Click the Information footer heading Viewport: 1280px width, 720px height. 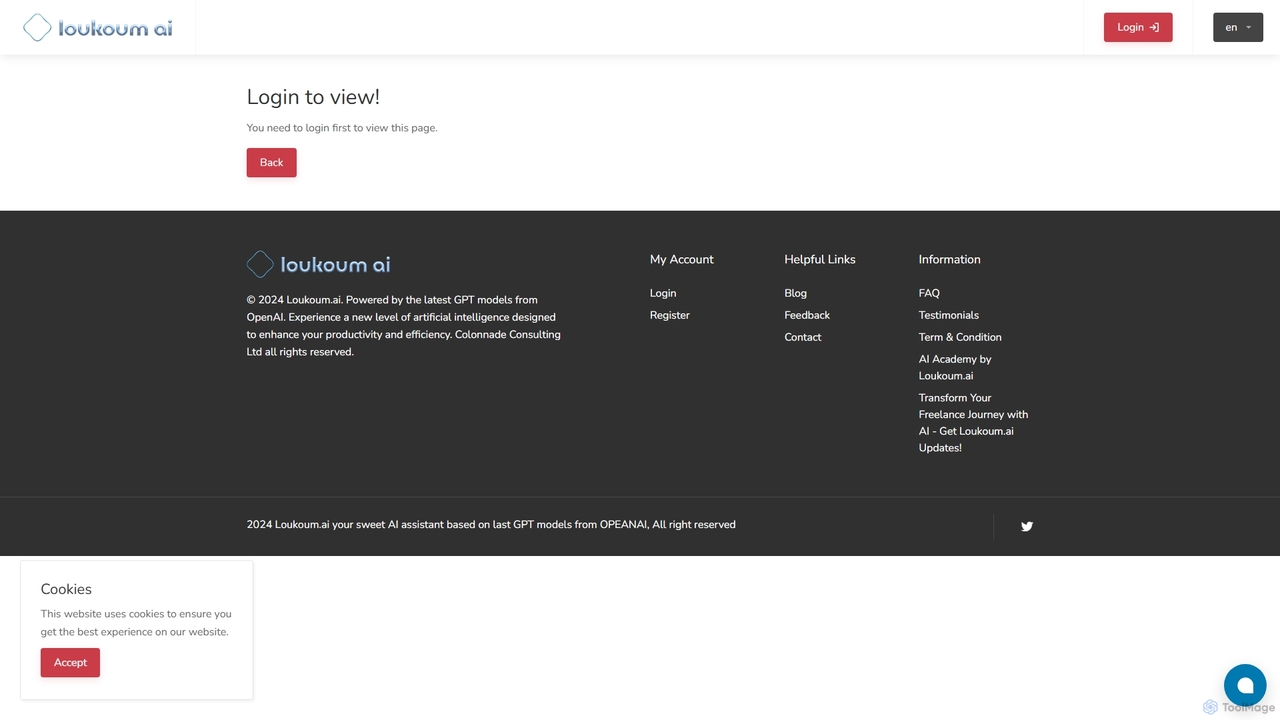point(950,259)
